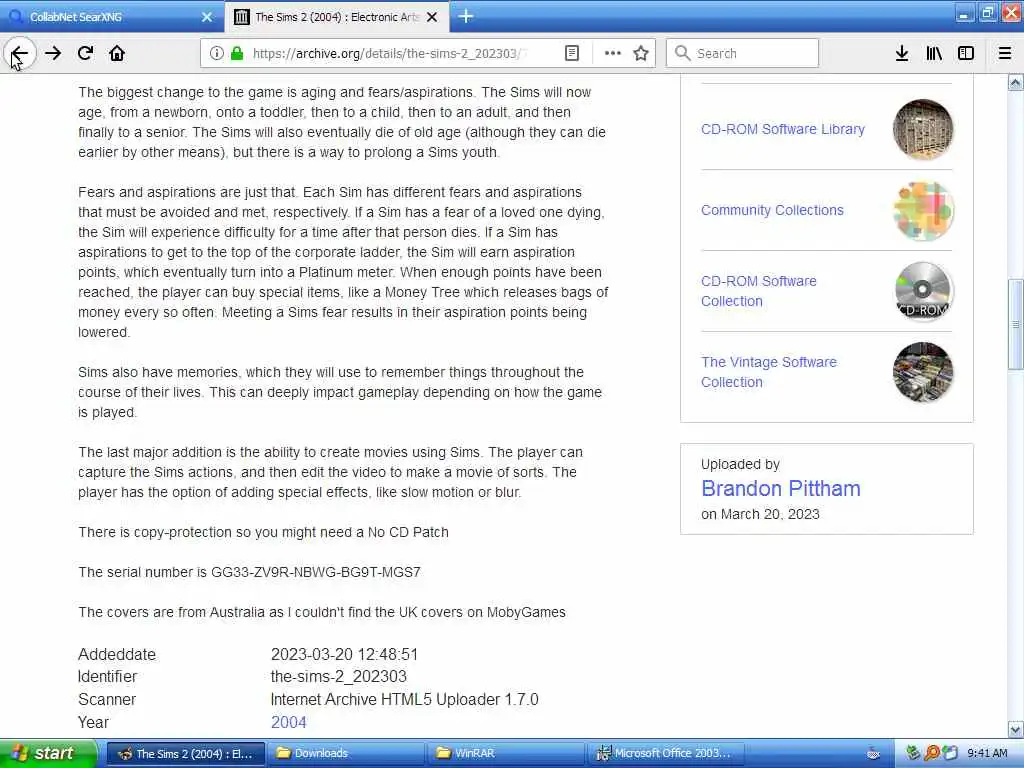The height and width of the screenshot is (768, 1024).
Task: Close the CollabNet SearXNG tab
Action: pos(207,17)
